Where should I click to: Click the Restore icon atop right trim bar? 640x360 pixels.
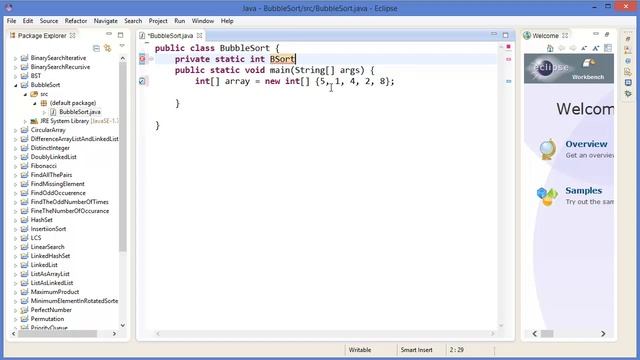pos(628,39)
